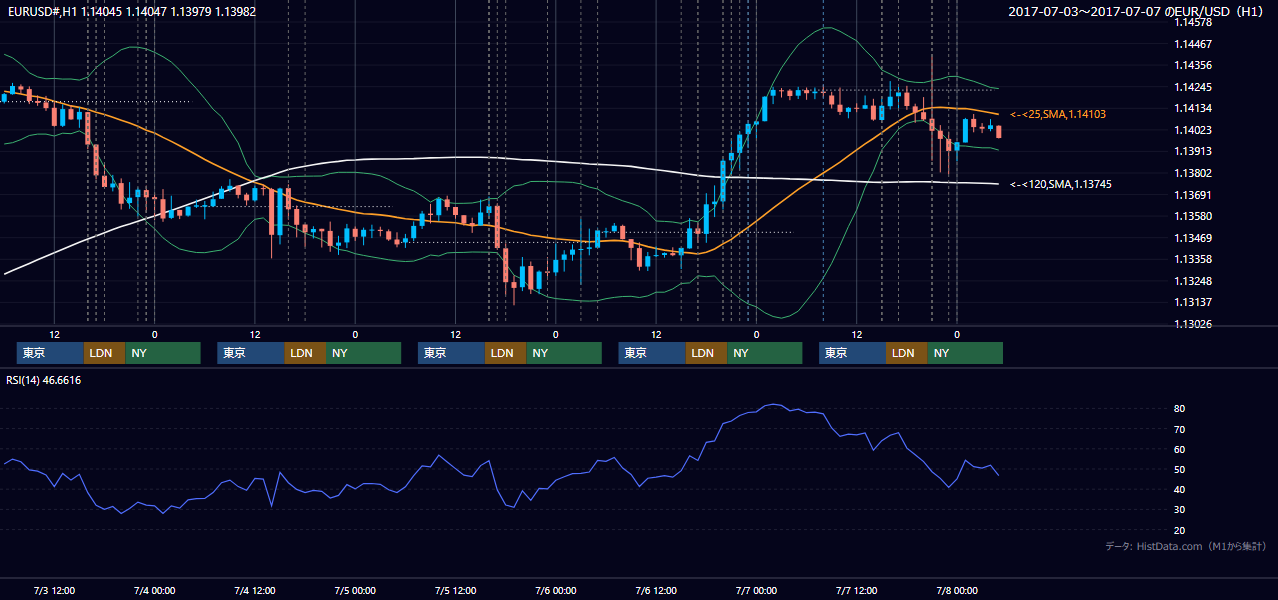Viewport: 1278px width, 600px height.
Task: Click the <-<25,SMA,1.14103 label
Action: click(x=1058, y=115)
